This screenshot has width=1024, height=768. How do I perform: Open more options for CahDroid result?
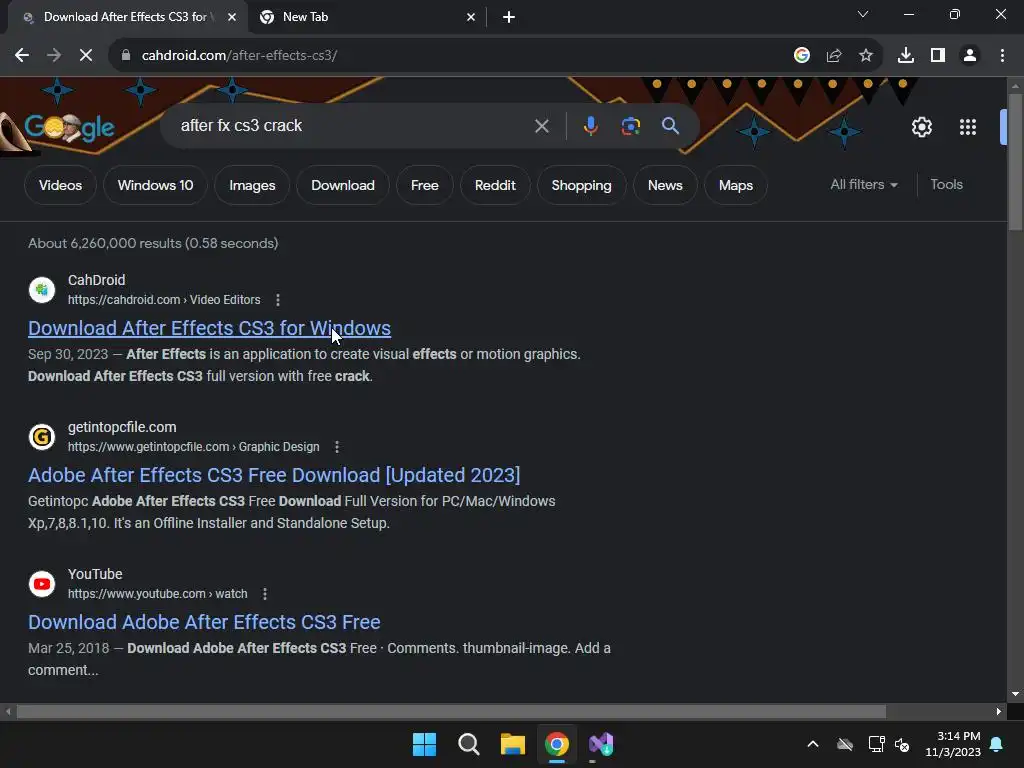(x=278, y=300)
